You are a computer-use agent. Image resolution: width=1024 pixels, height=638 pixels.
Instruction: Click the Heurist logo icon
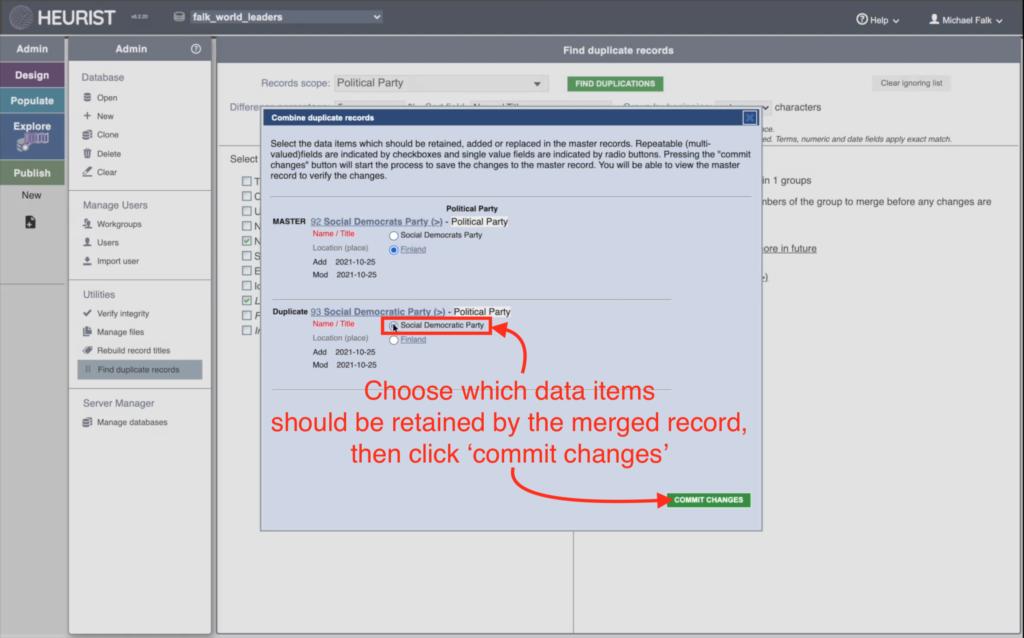tap(21, 18)
